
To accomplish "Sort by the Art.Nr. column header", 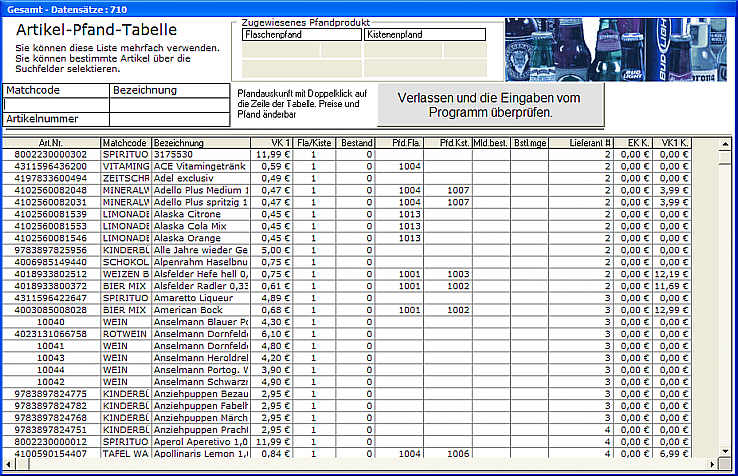I will tap(51, 143).
